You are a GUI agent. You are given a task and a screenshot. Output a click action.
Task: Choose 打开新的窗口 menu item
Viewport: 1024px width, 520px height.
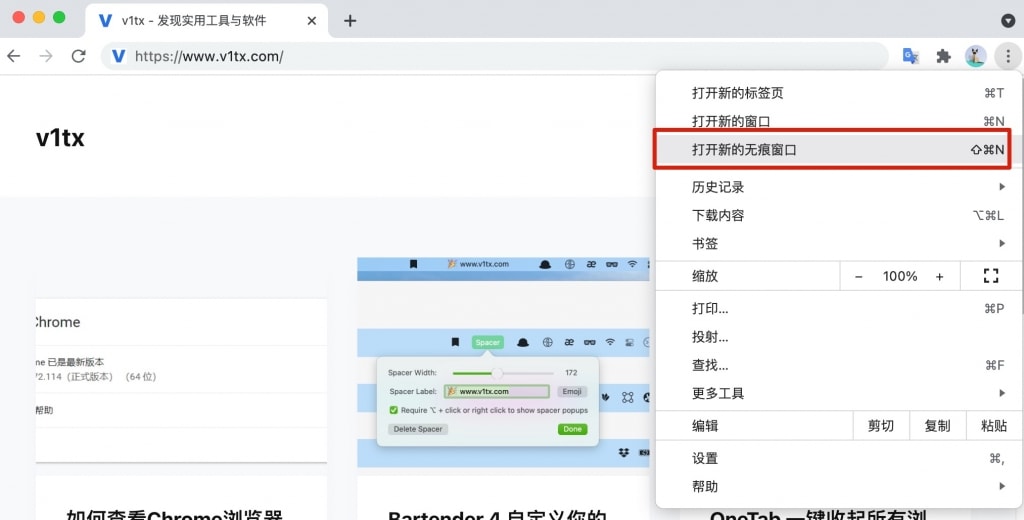point(839,122)
